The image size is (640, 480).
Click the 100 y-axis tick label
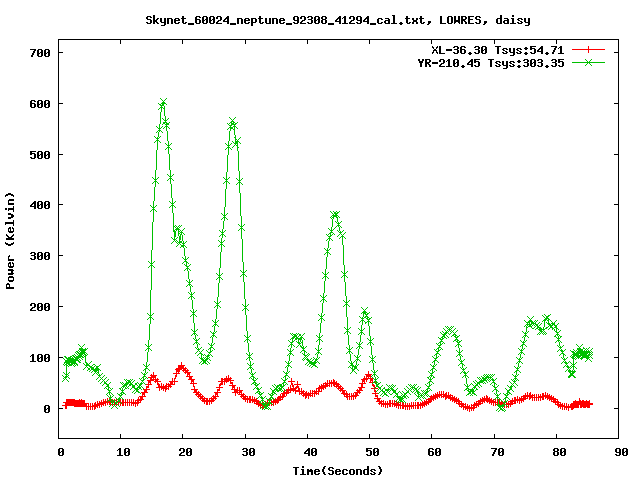(x=40, y=358)
